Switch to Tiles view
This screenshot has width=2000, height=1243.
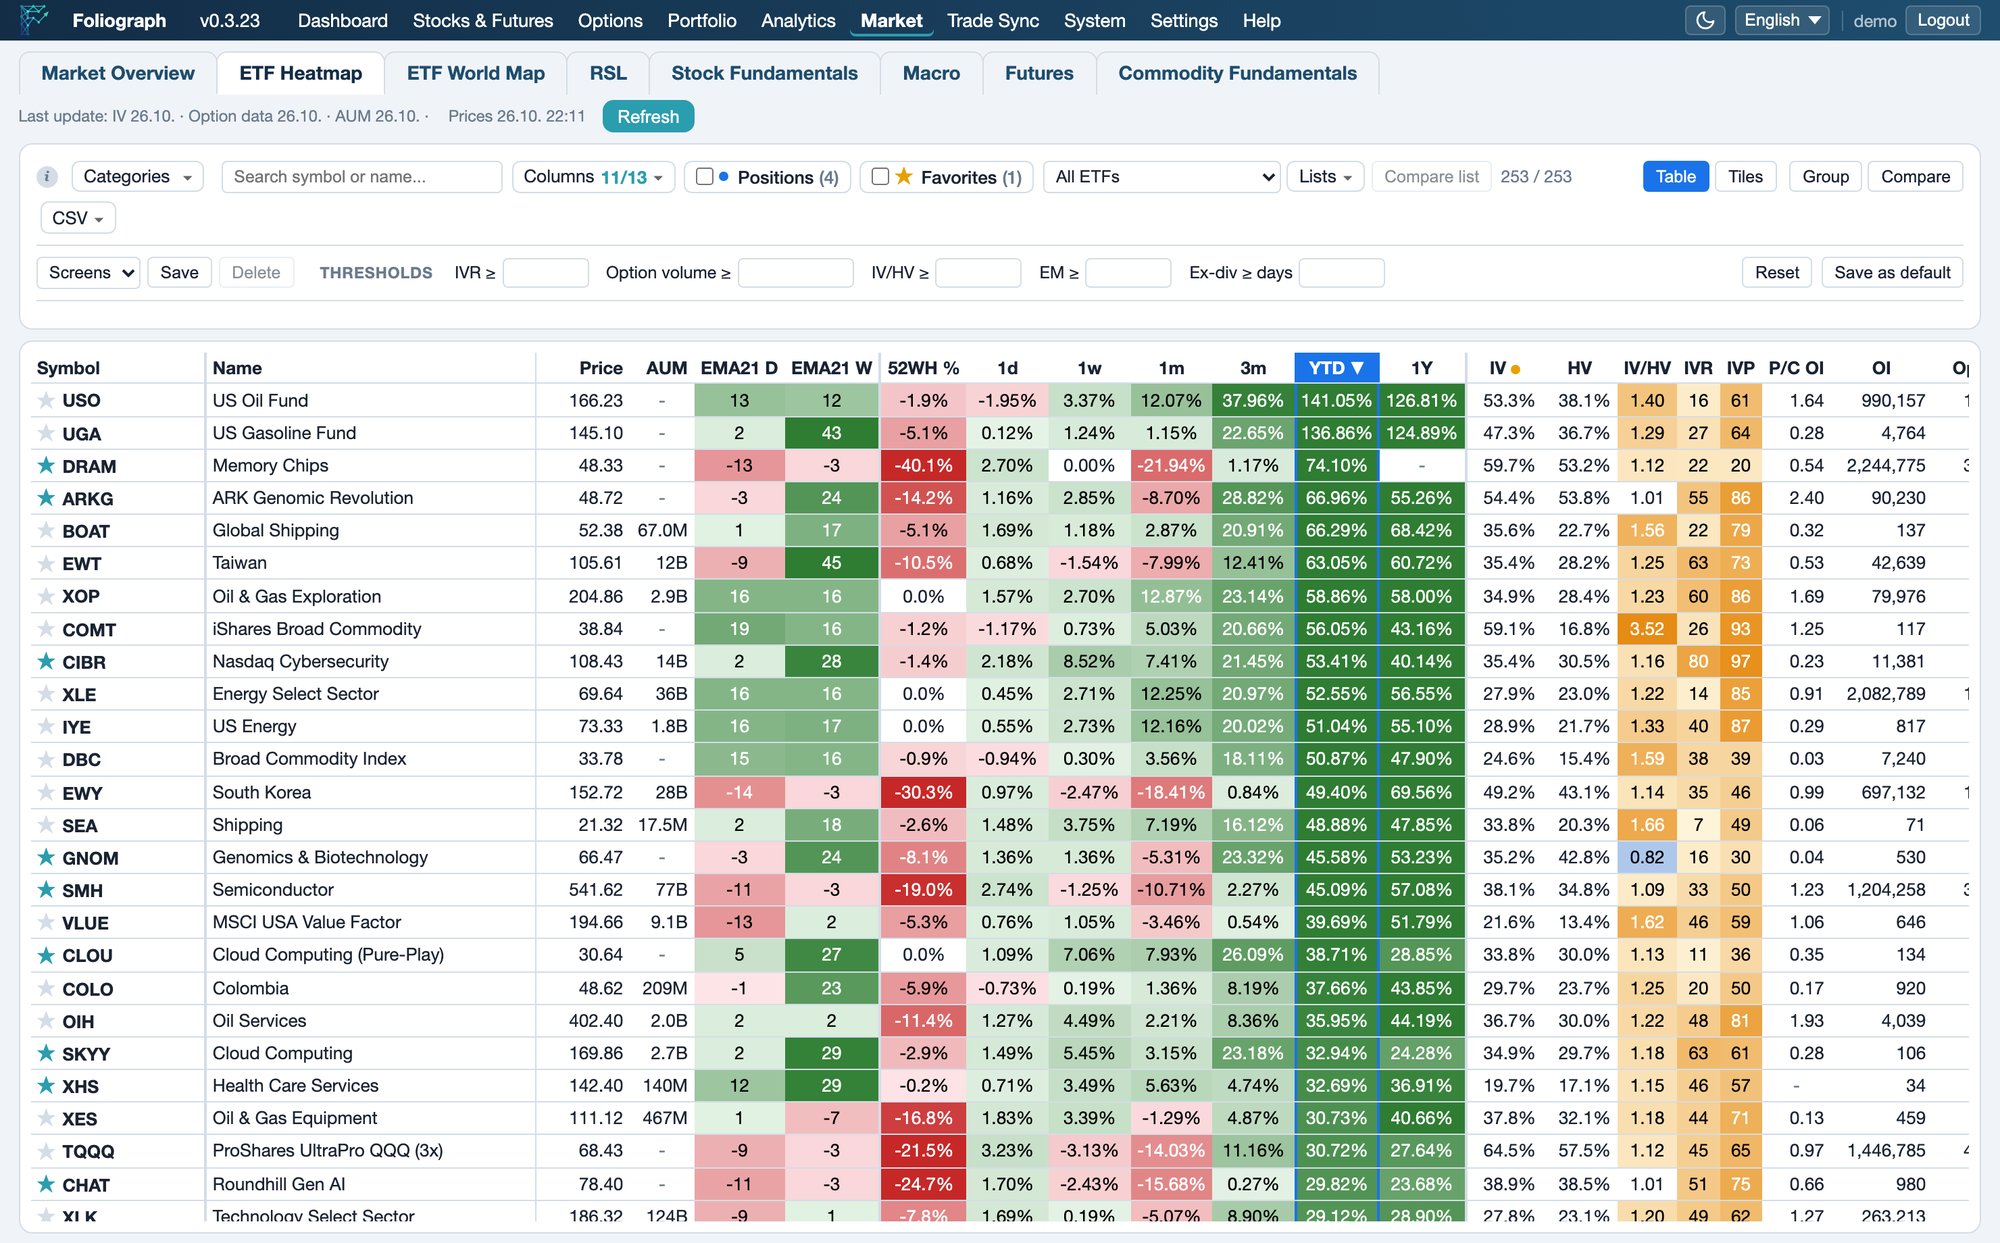tap(1745, 177)
